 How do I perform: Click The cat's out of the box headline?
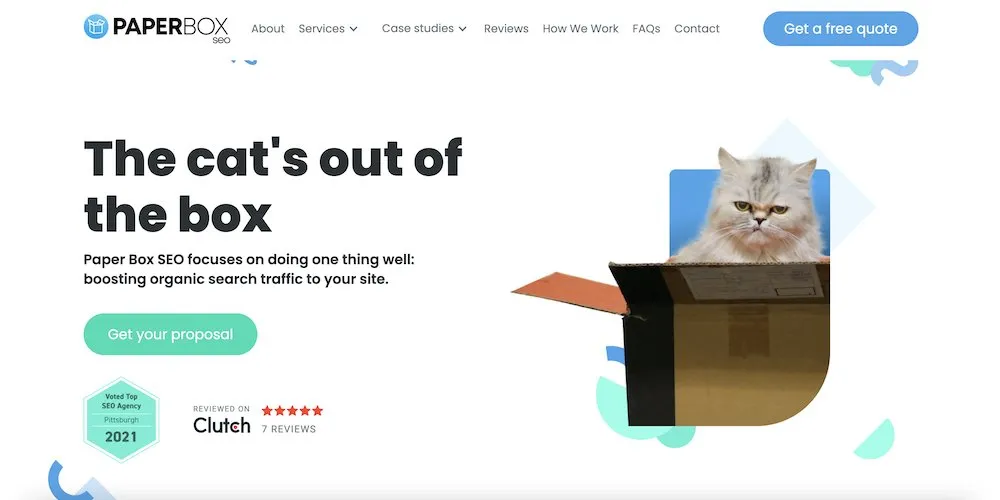pos(273,186)
